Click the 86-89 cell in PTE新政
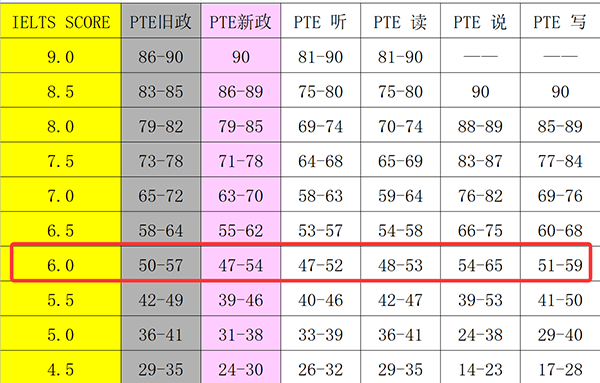The width and height of the screenshot is (600, 383). click(241, 90)
